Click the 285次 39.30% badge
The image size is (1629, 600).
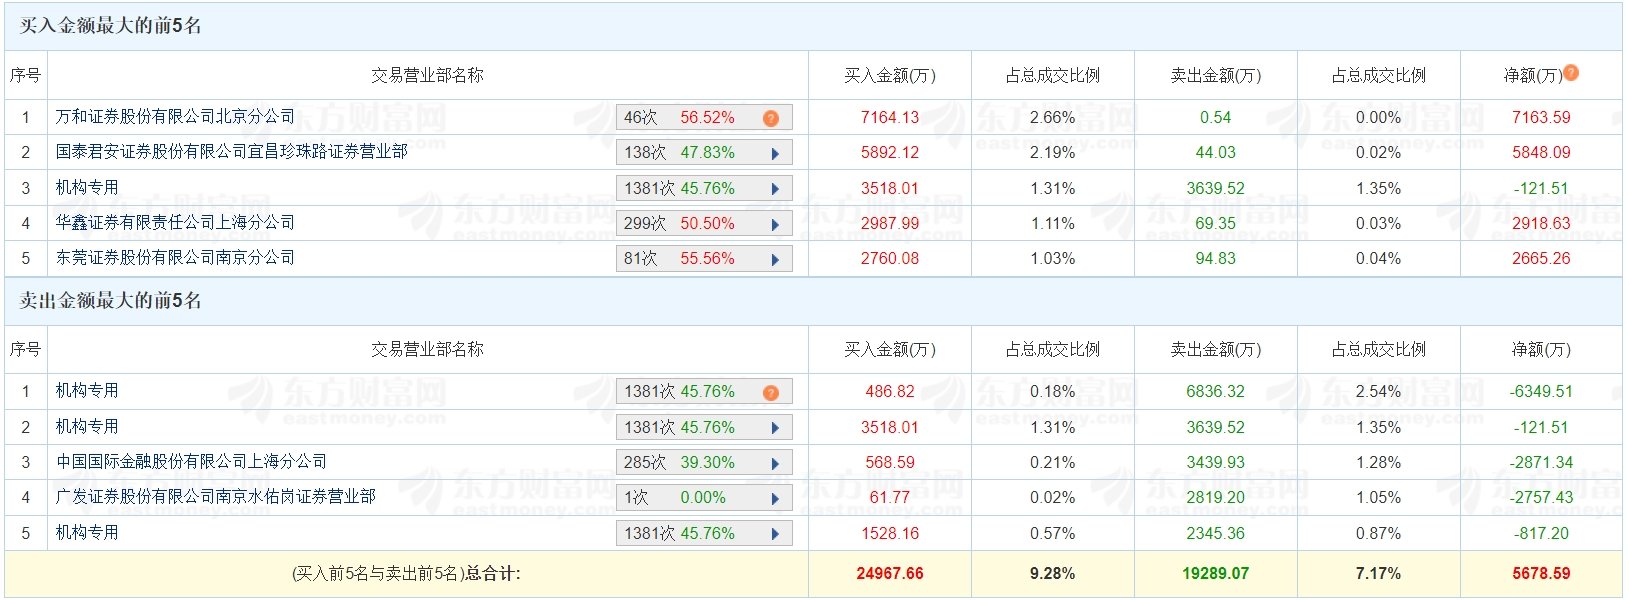click(704, 463)
